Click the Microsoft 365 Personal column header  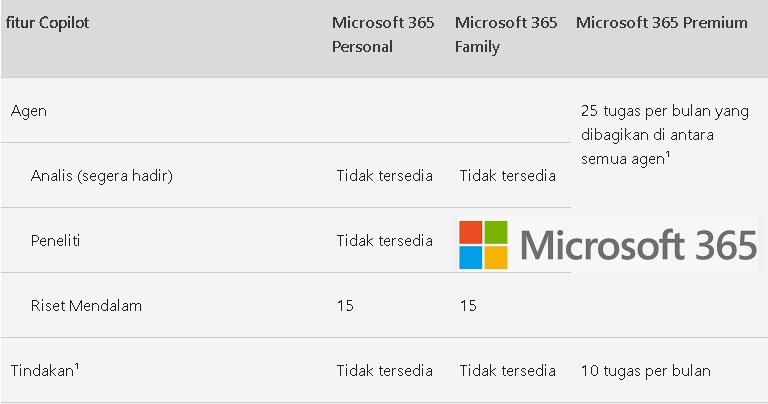[x=383, y=34]
